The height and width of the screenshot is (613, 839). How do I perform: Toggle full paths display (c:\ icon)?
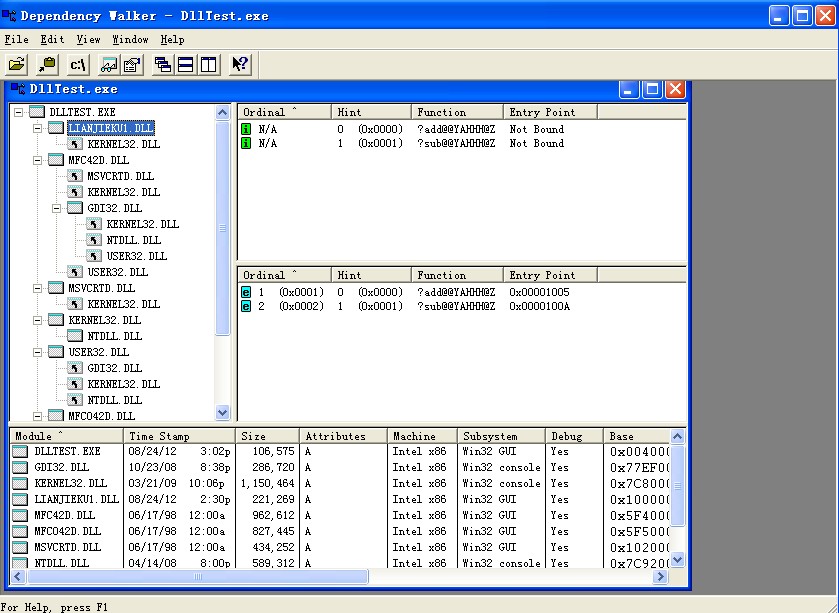(x=77, y=64)
